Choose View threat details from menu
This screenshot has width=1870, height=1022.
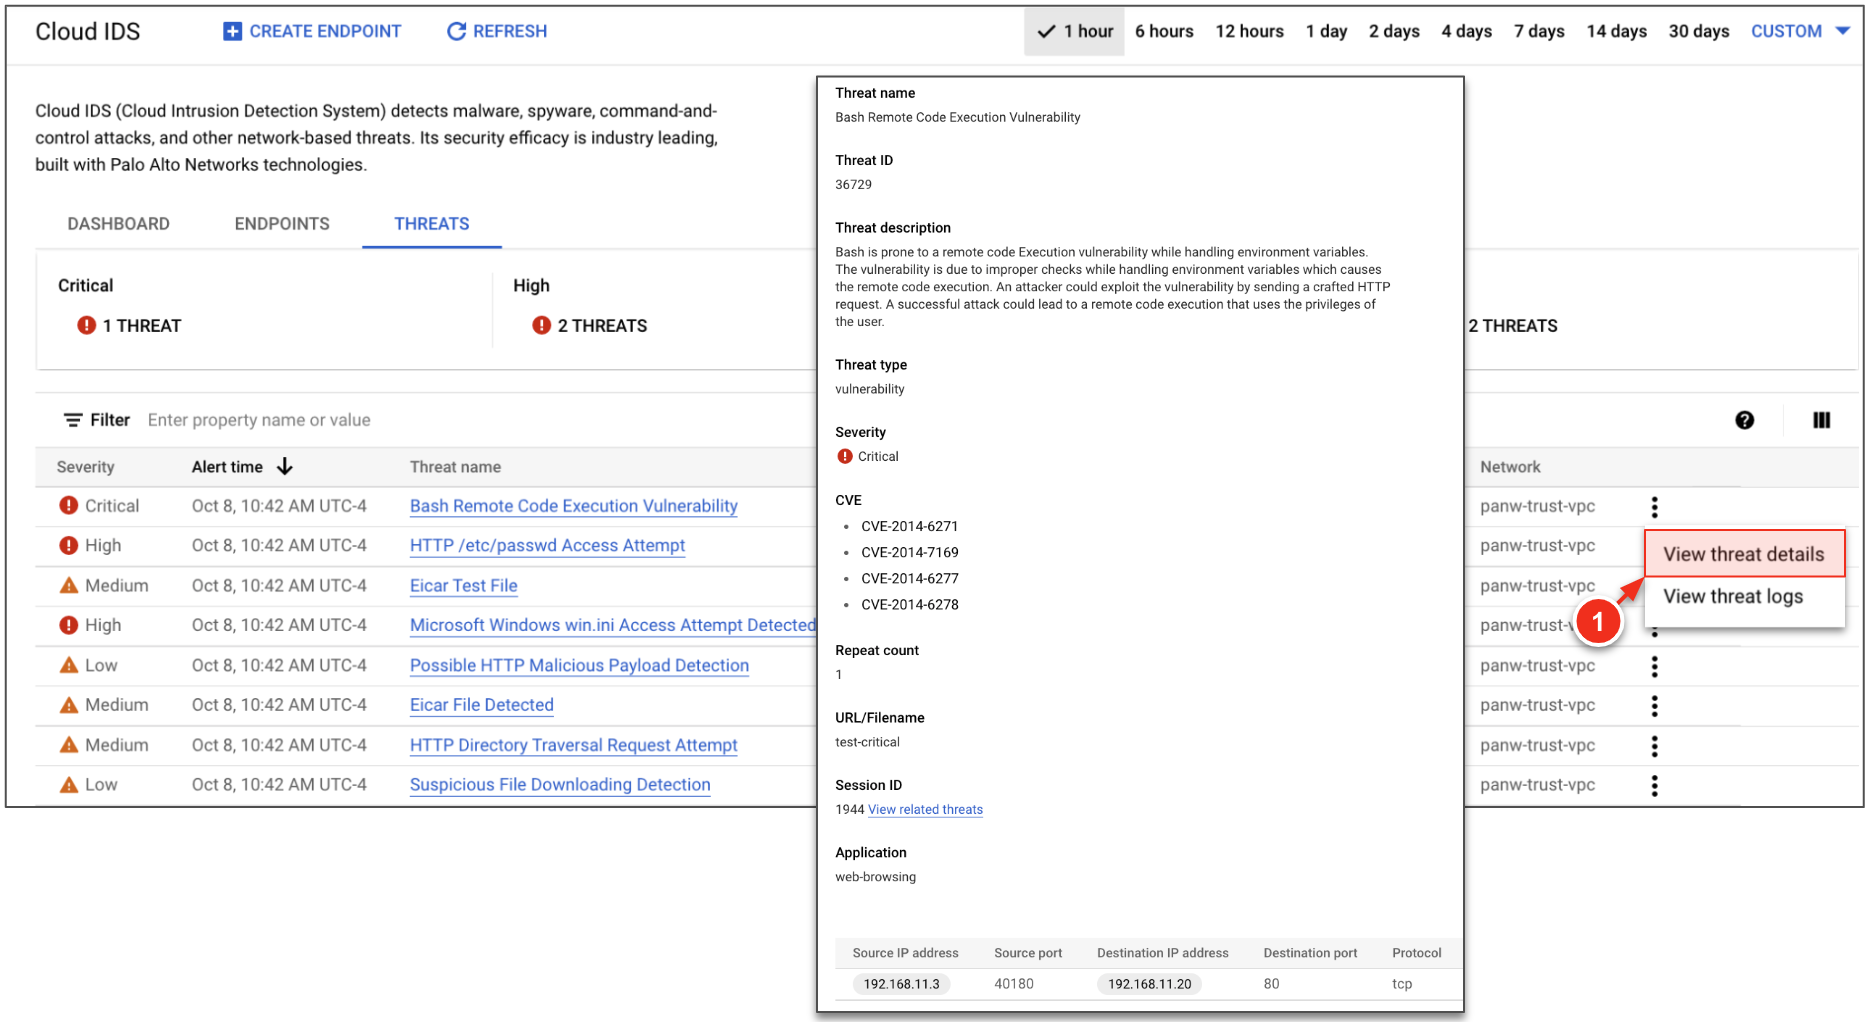[1743, 554]
